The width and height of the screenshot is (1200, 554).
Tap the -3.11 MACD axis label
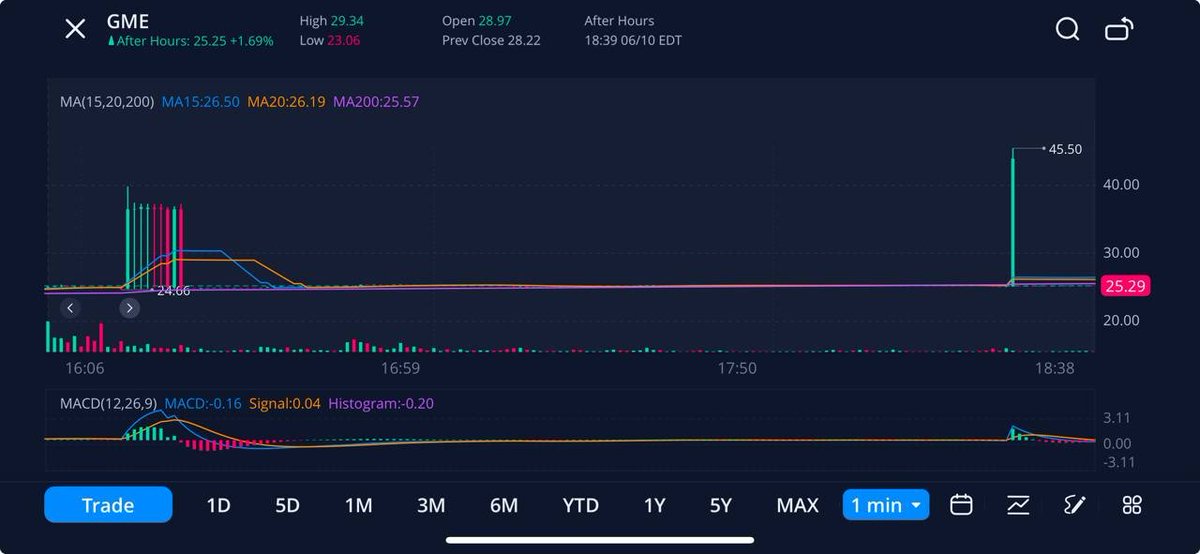click(x=1119, y=462)
